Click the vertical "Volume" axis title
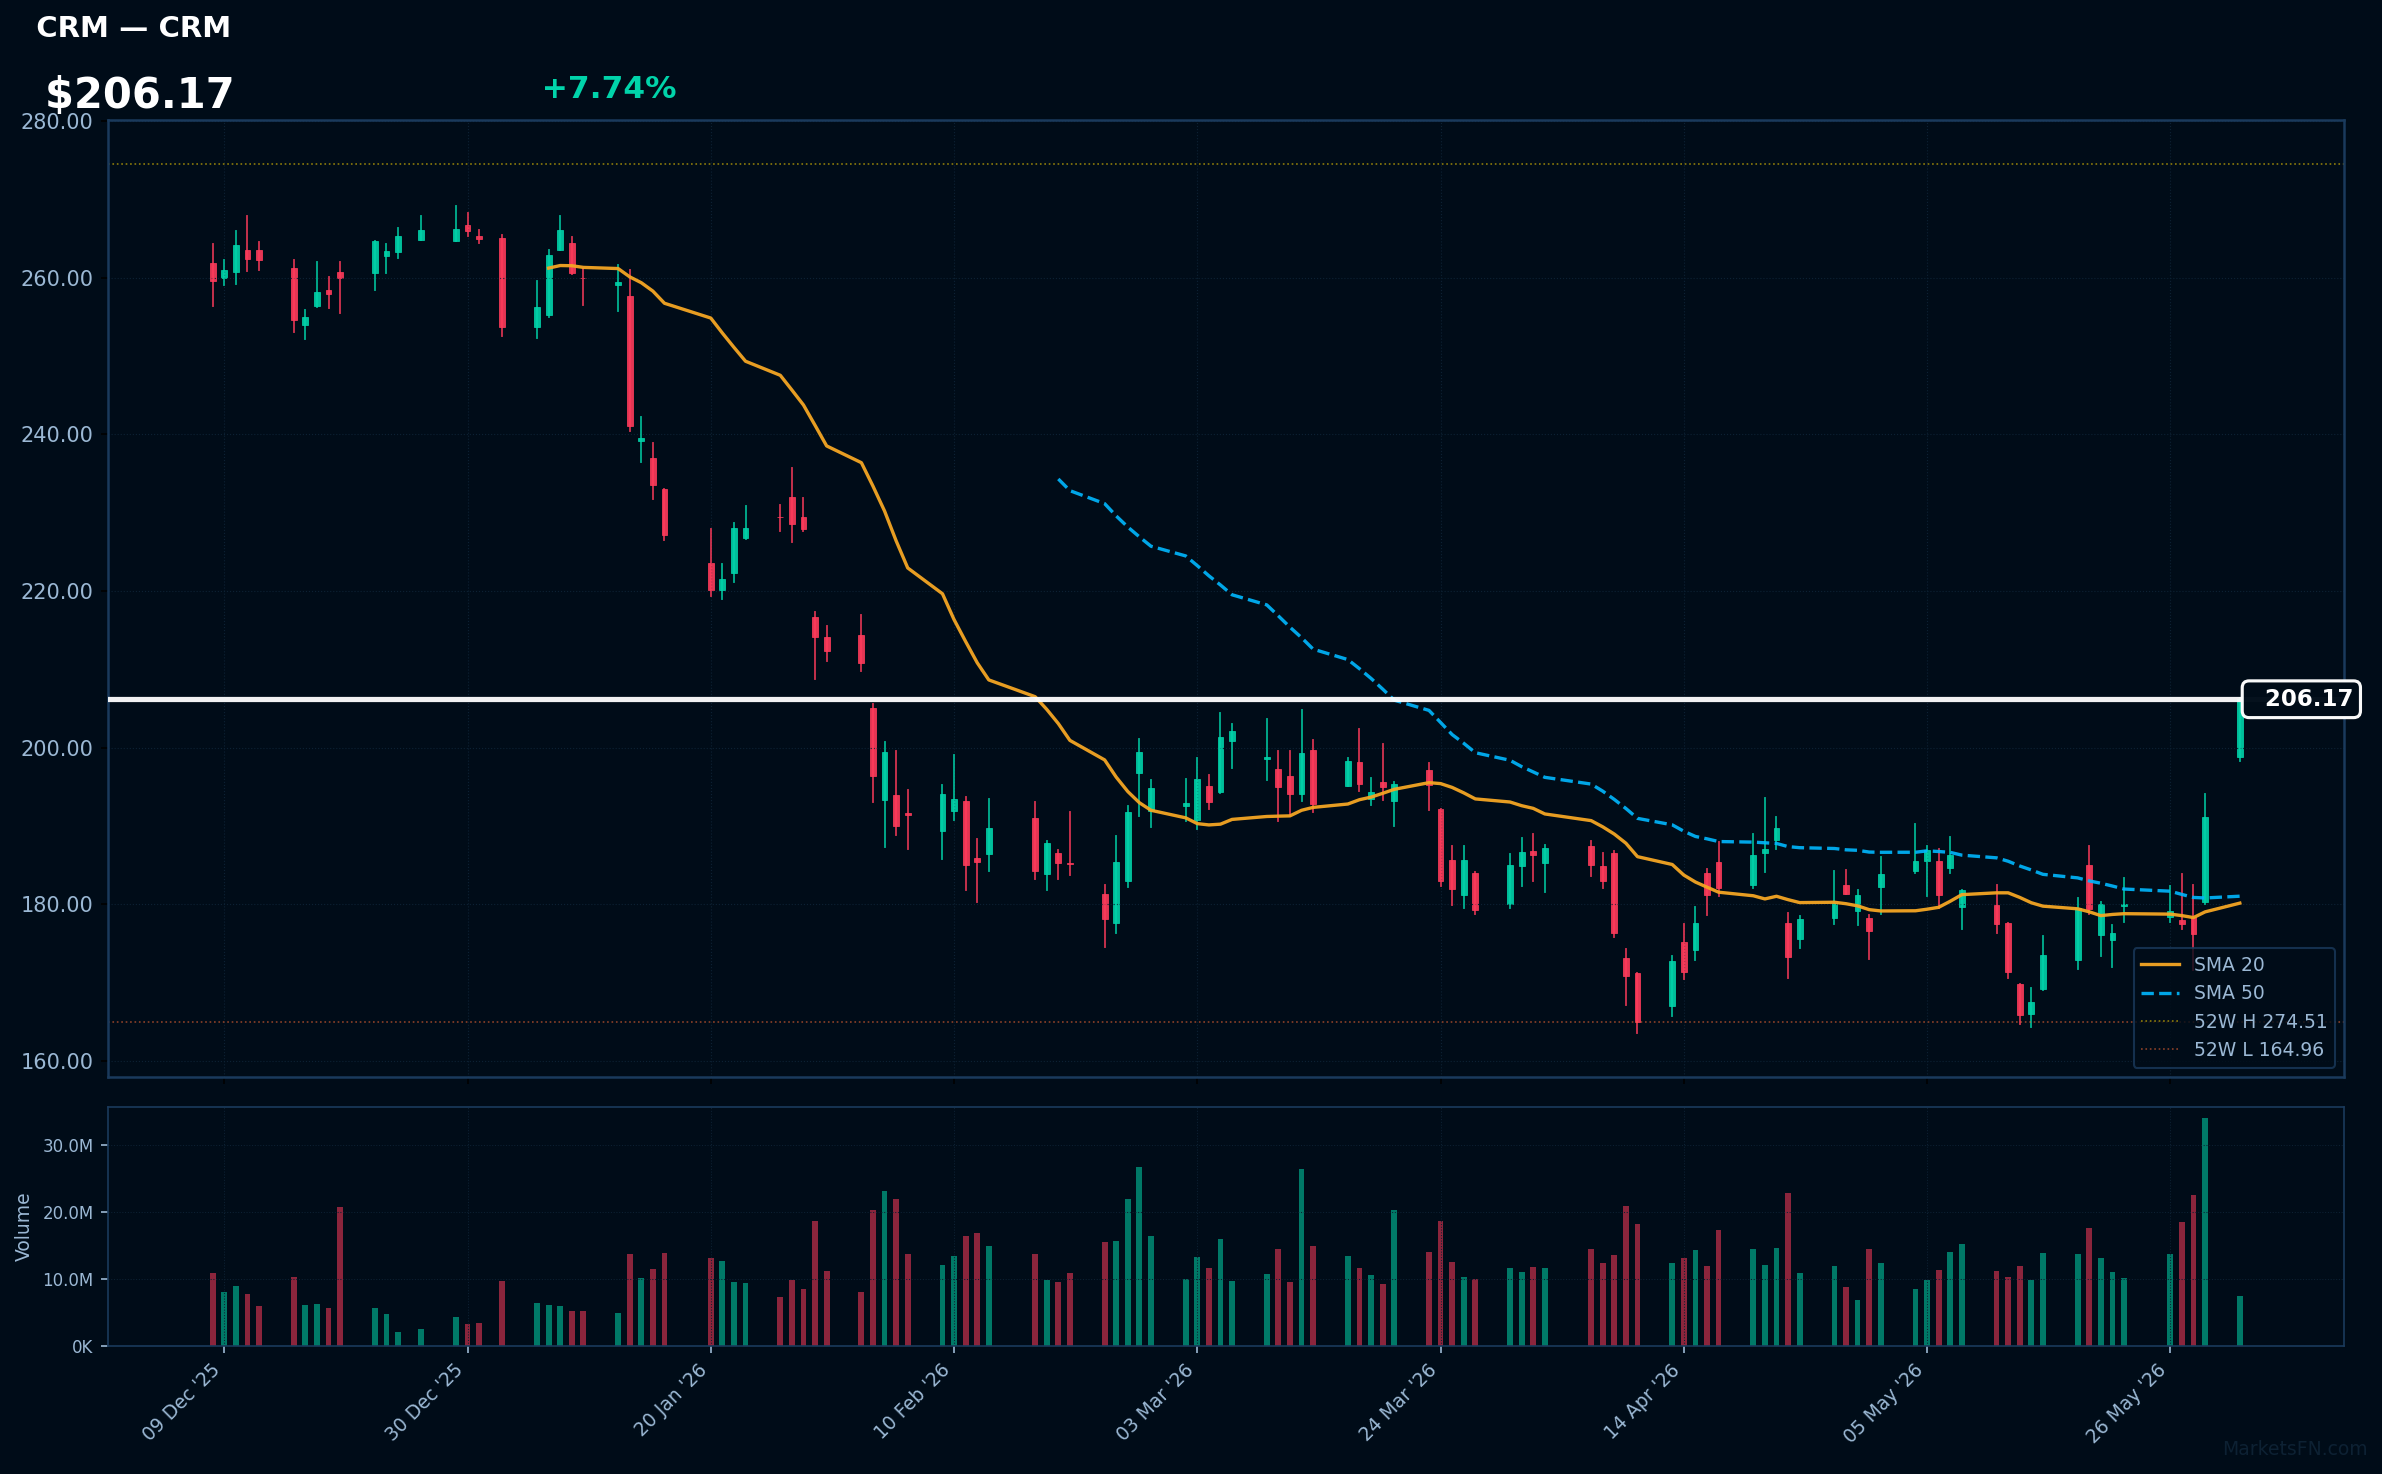This screenshot has height=1474, width=2382. [x=23, y=1227]
